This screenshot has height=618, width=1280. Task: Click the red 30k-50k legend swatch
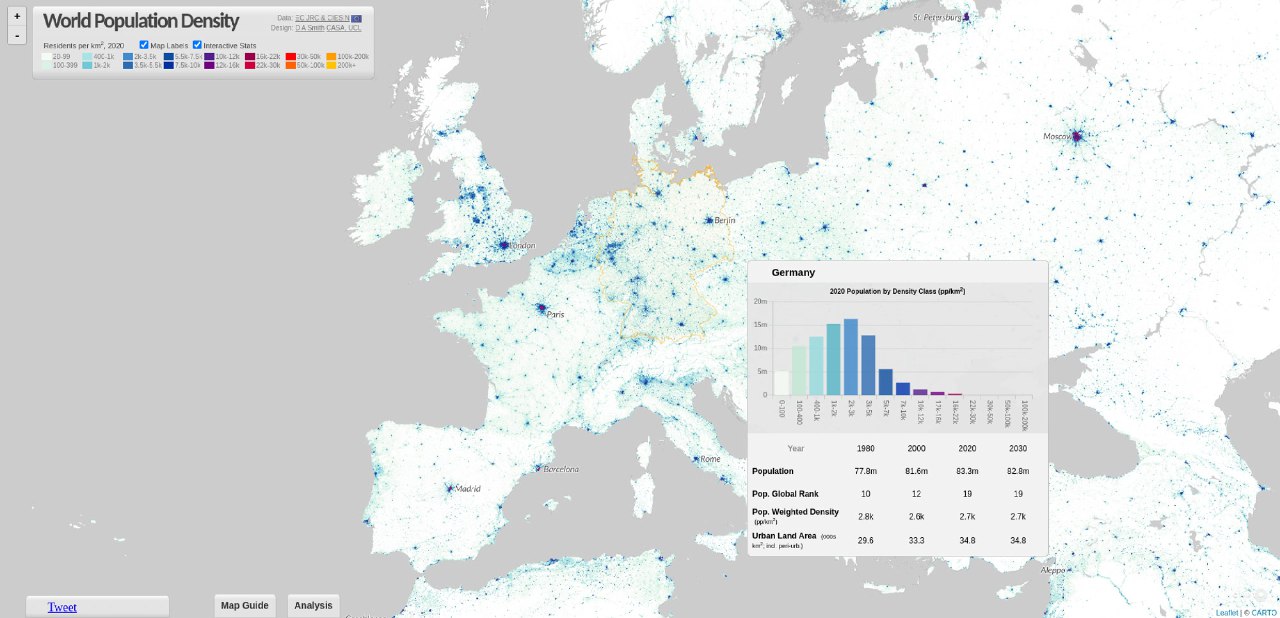click(x=290, y=57)
